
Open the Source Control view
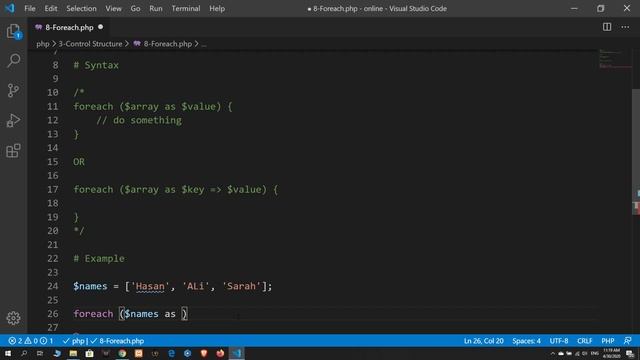13,91
